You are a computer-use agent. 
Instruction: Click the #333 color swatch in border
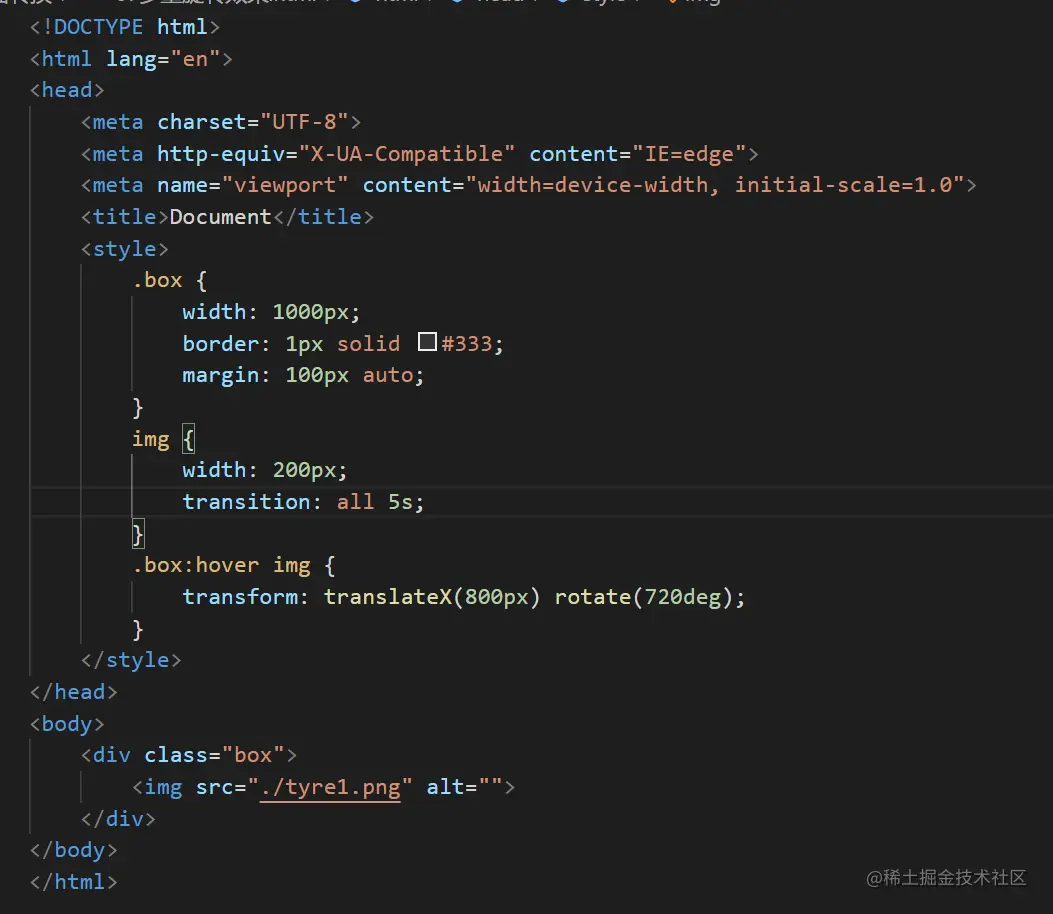[x=427, y=342]
